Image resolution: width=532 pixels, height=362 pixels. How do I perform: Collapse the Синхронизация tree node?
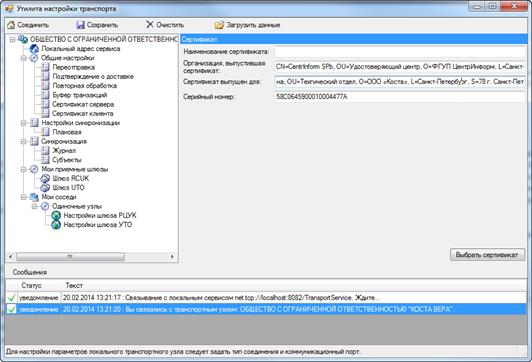click(x=23, y=141)
